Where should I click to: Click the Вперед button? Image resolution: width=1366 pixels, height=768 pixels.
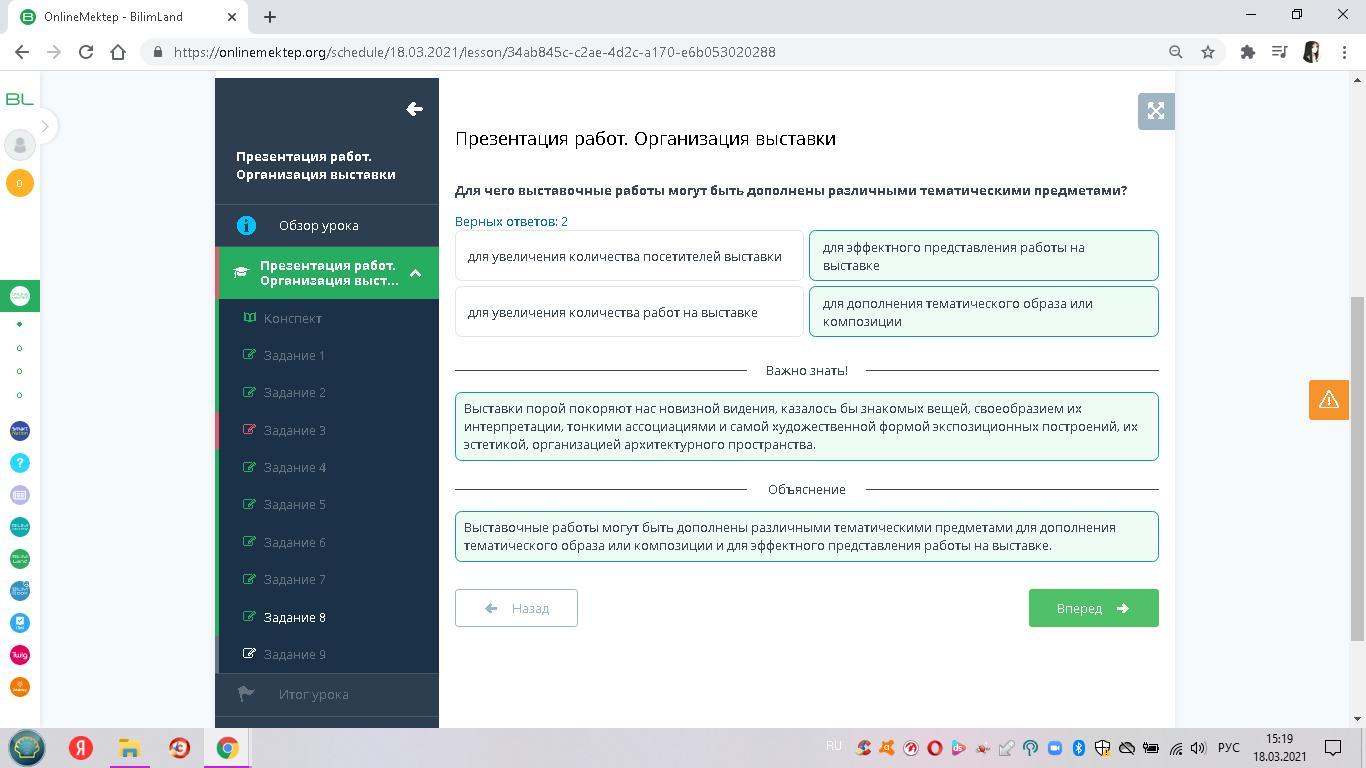pos(1093,608)
